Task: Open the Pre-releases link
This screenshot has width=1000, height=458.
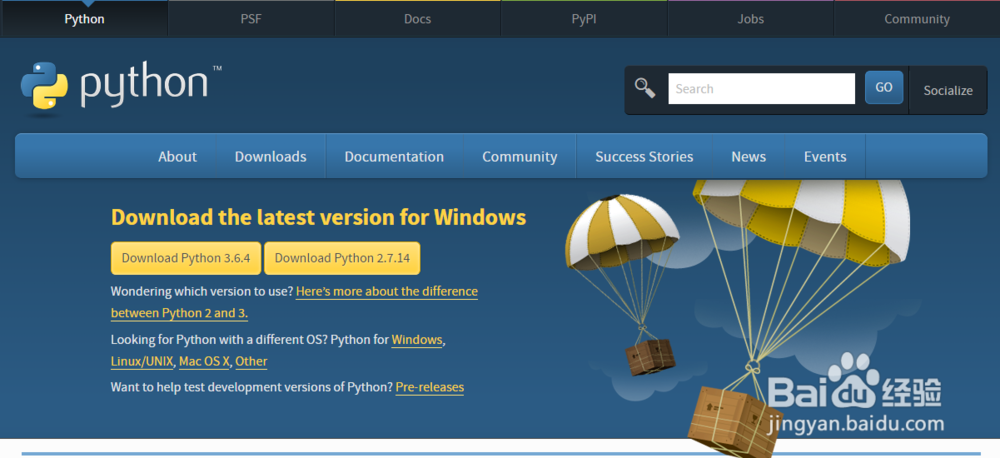Action: (x=430, y=387)
